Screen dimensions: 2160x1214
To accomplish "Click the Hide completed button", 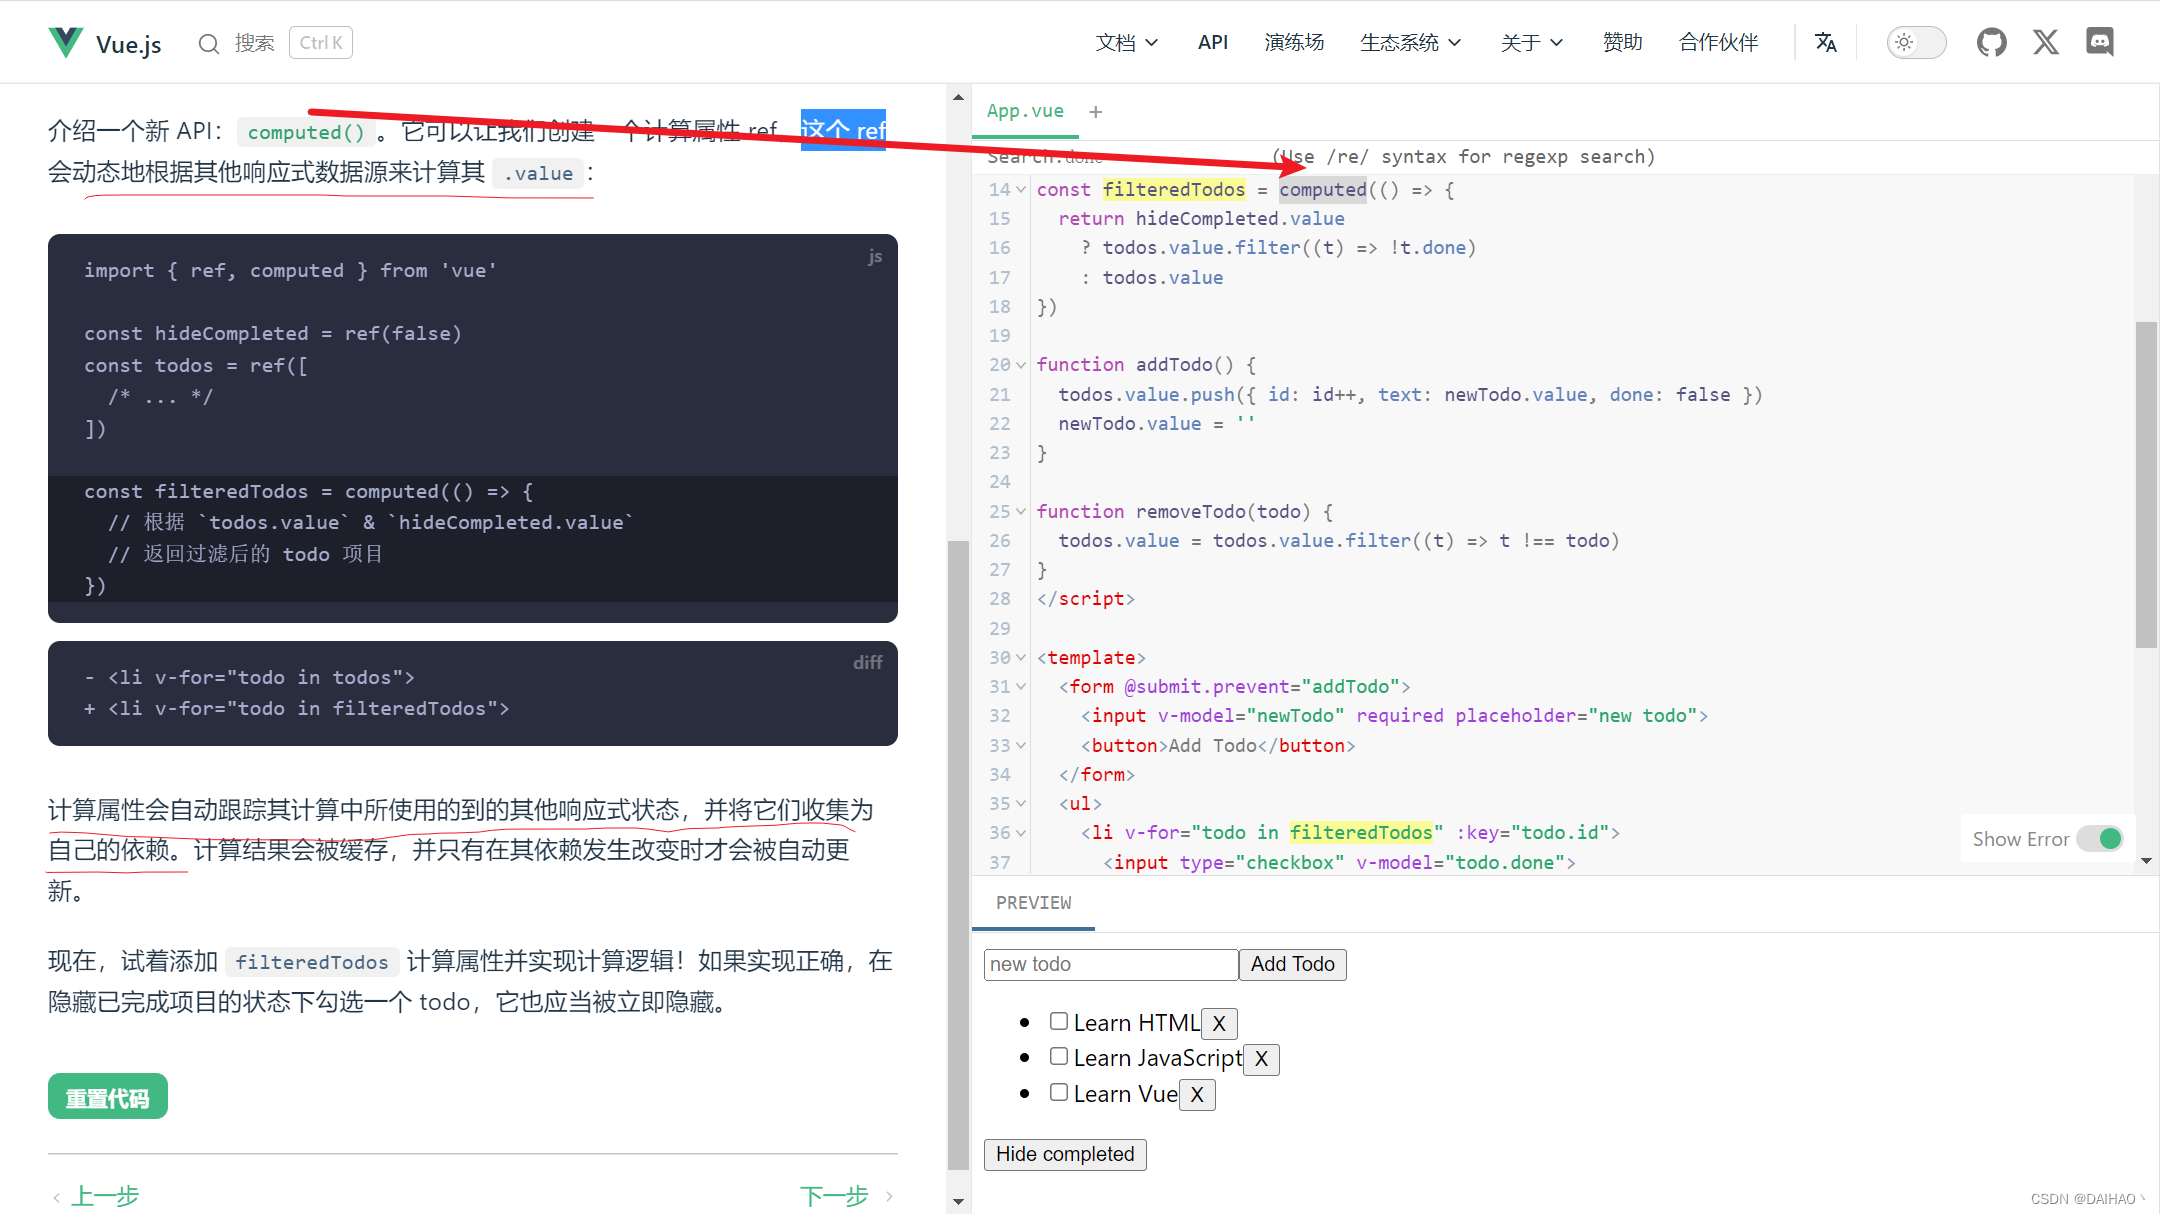I will click(1064, 1155).
